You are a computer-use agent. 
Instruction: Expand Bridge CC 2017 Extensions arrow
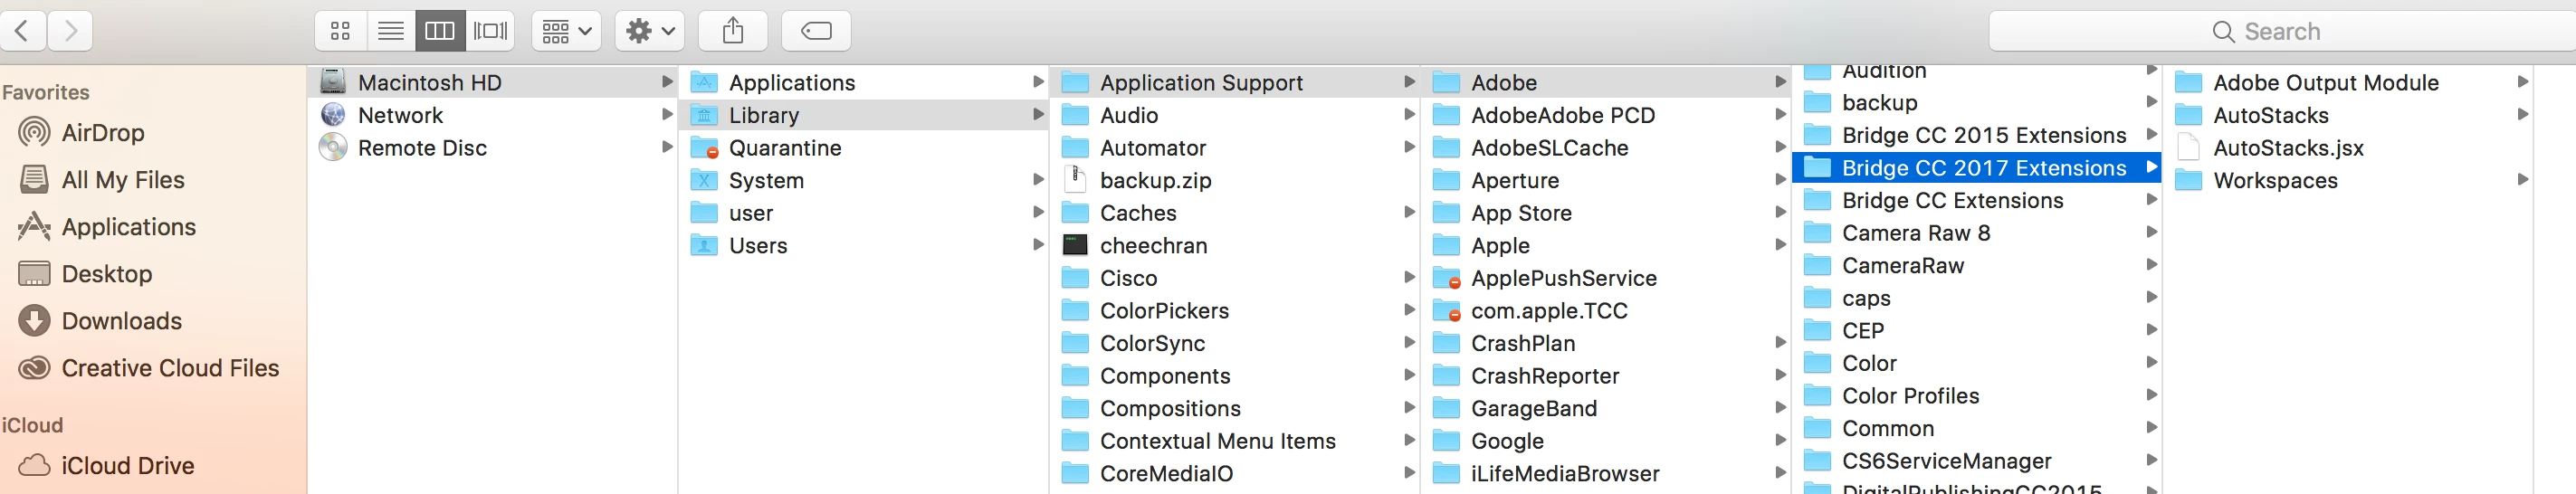pos(2151,167)
